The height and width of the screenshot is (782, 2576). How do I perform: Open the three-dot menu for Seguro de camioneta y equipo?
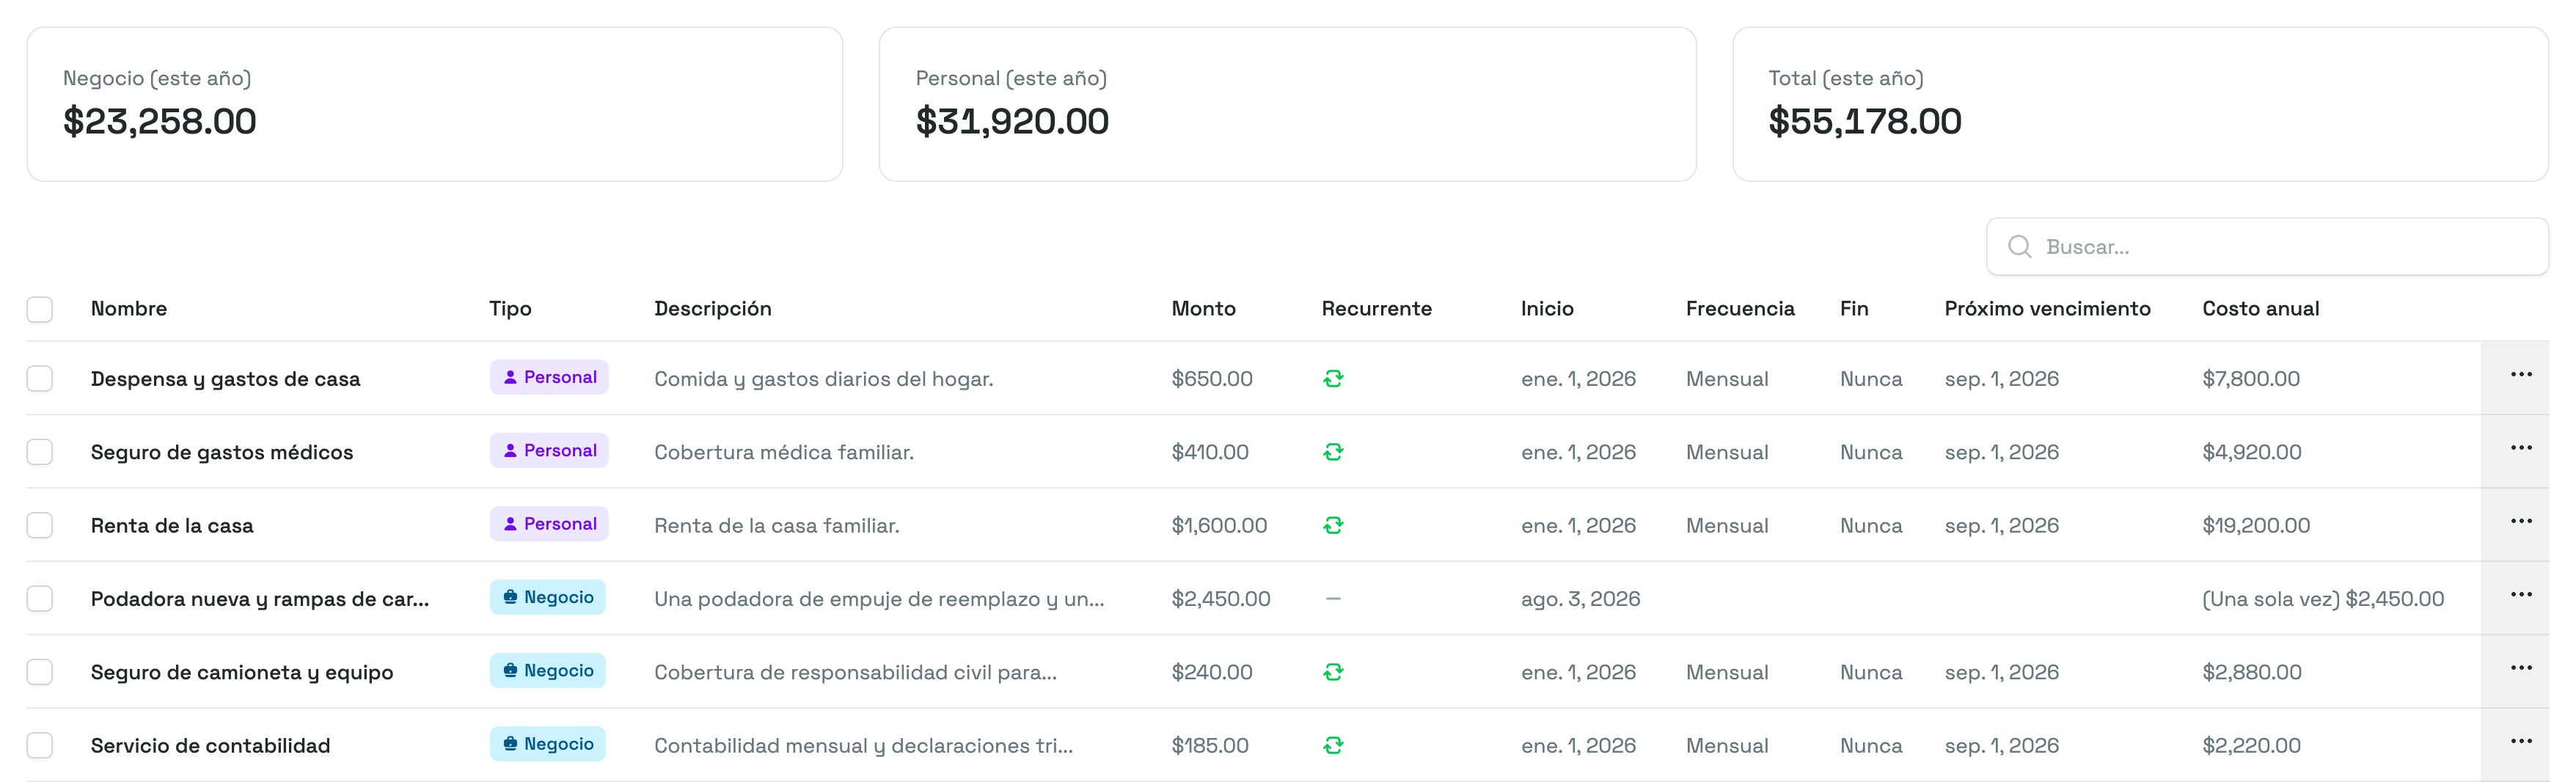[2520, 669]
